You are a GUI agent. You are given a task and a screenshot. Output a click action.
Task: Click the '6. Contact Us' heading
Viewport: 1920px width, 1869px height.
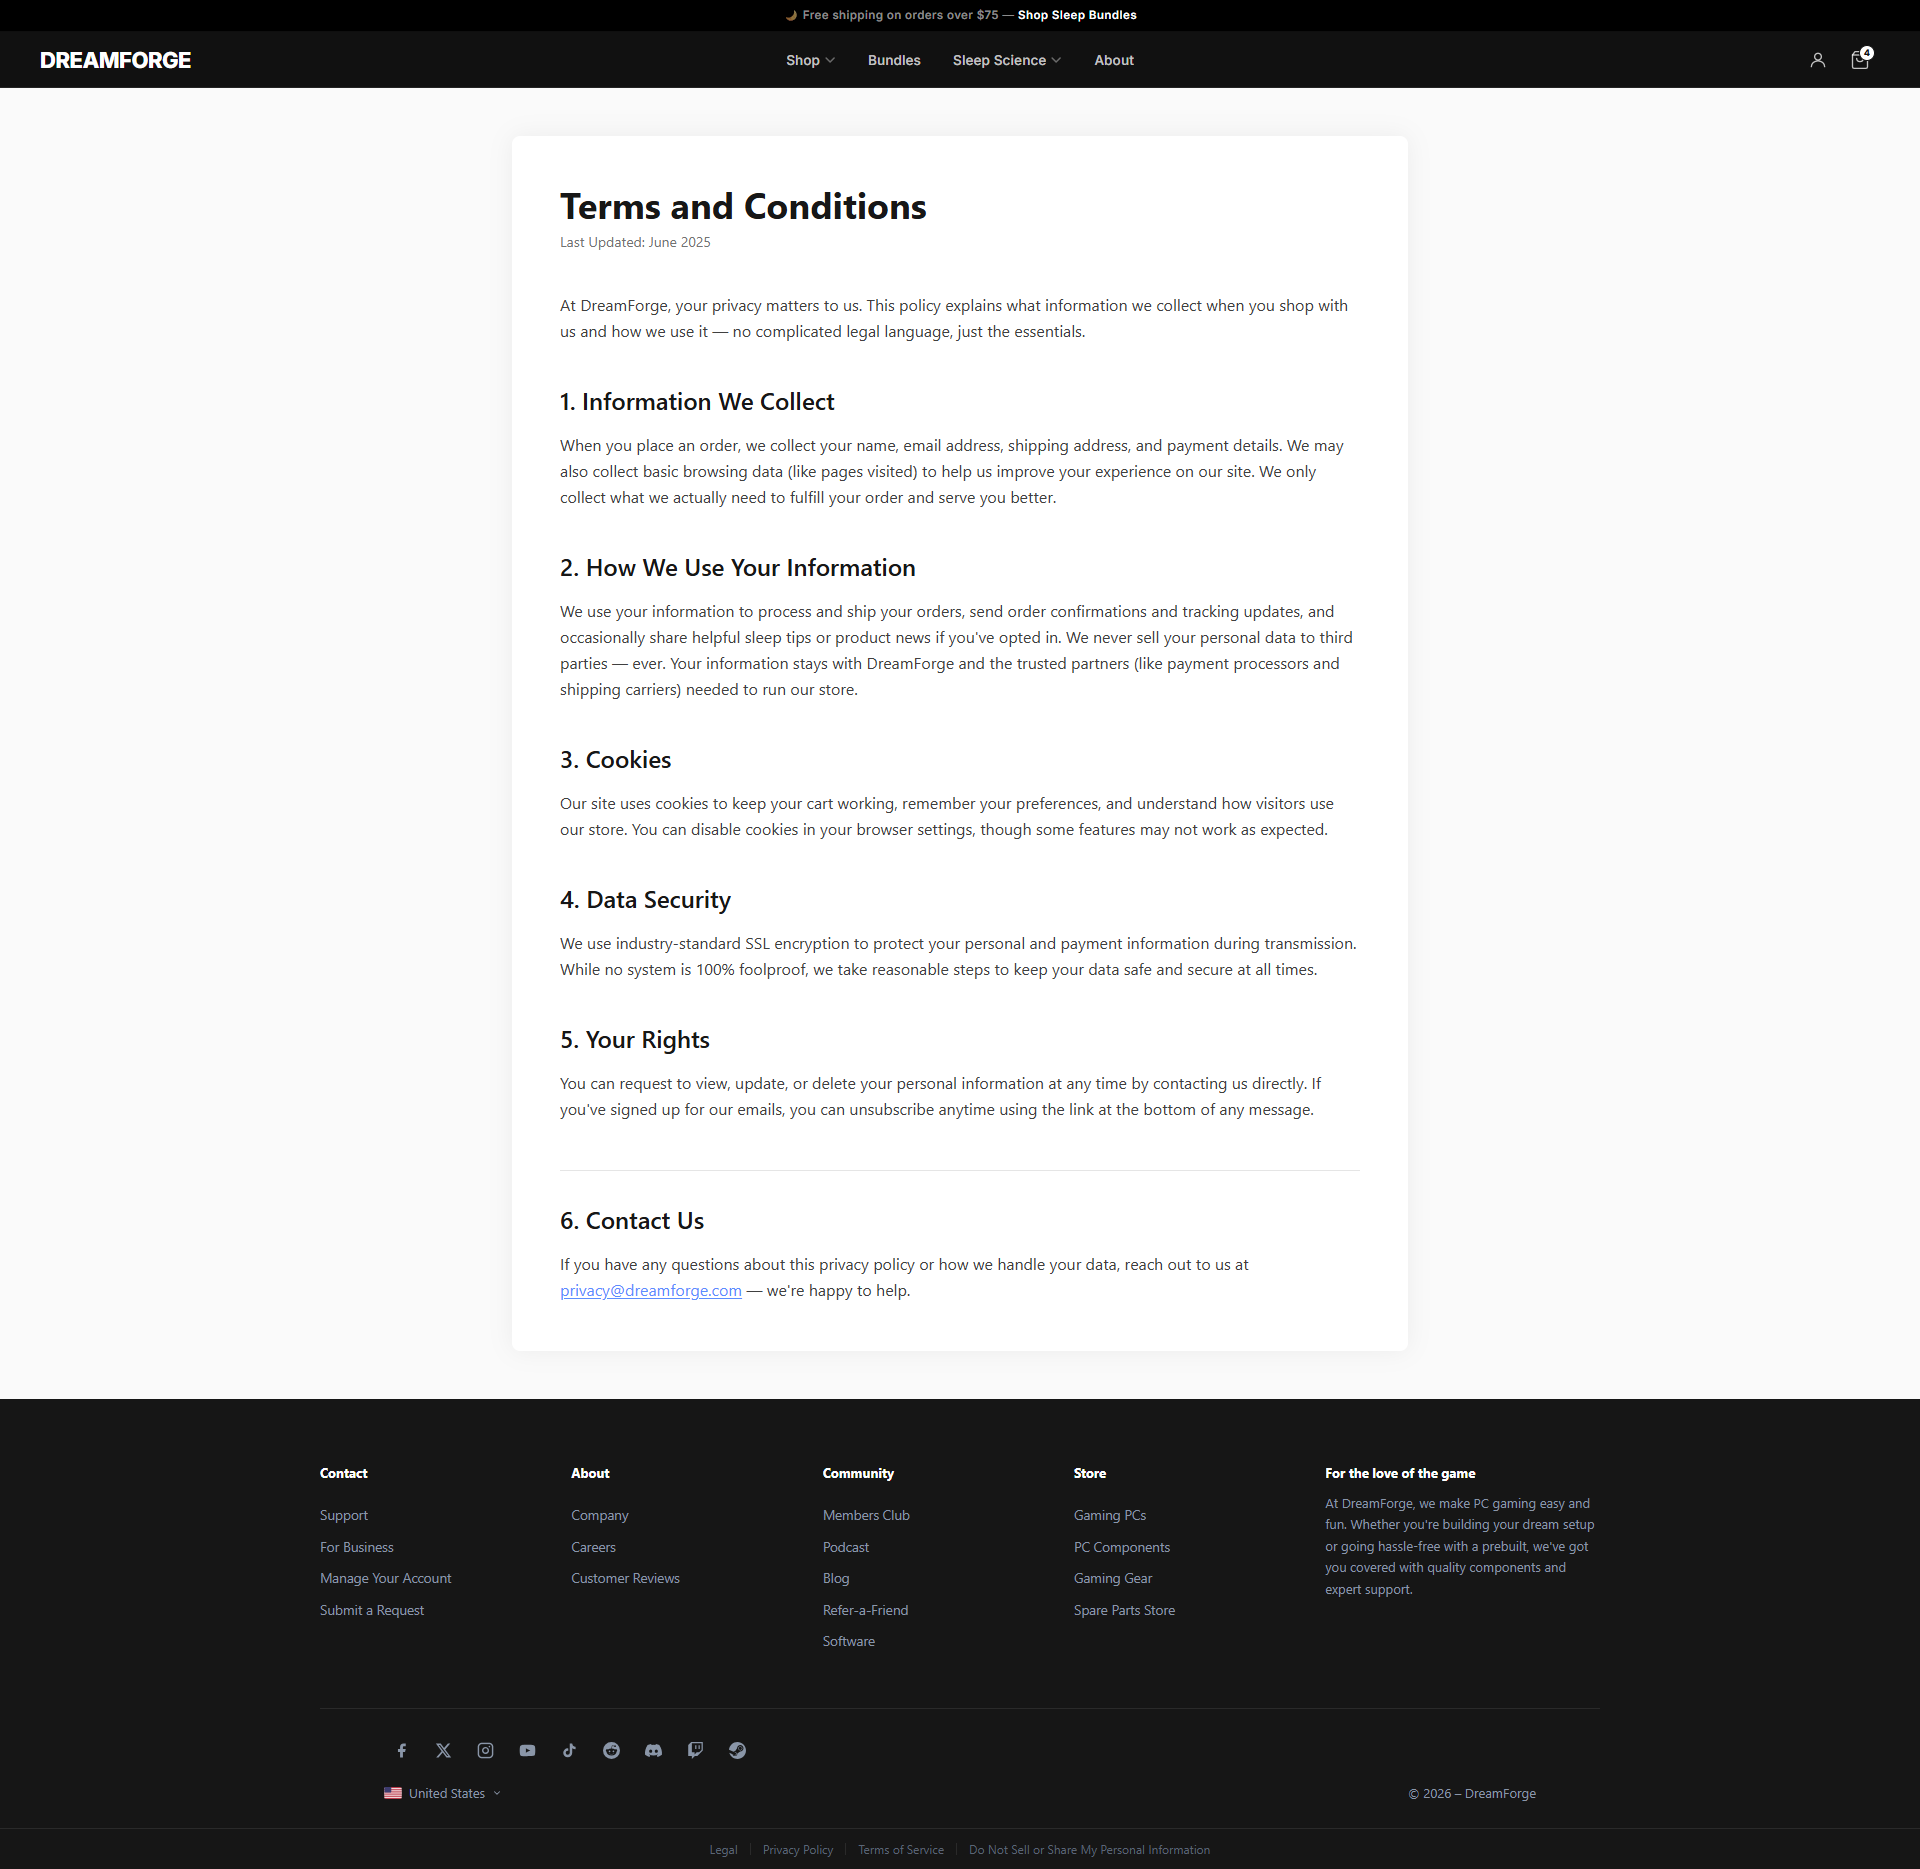[632, 1221]
